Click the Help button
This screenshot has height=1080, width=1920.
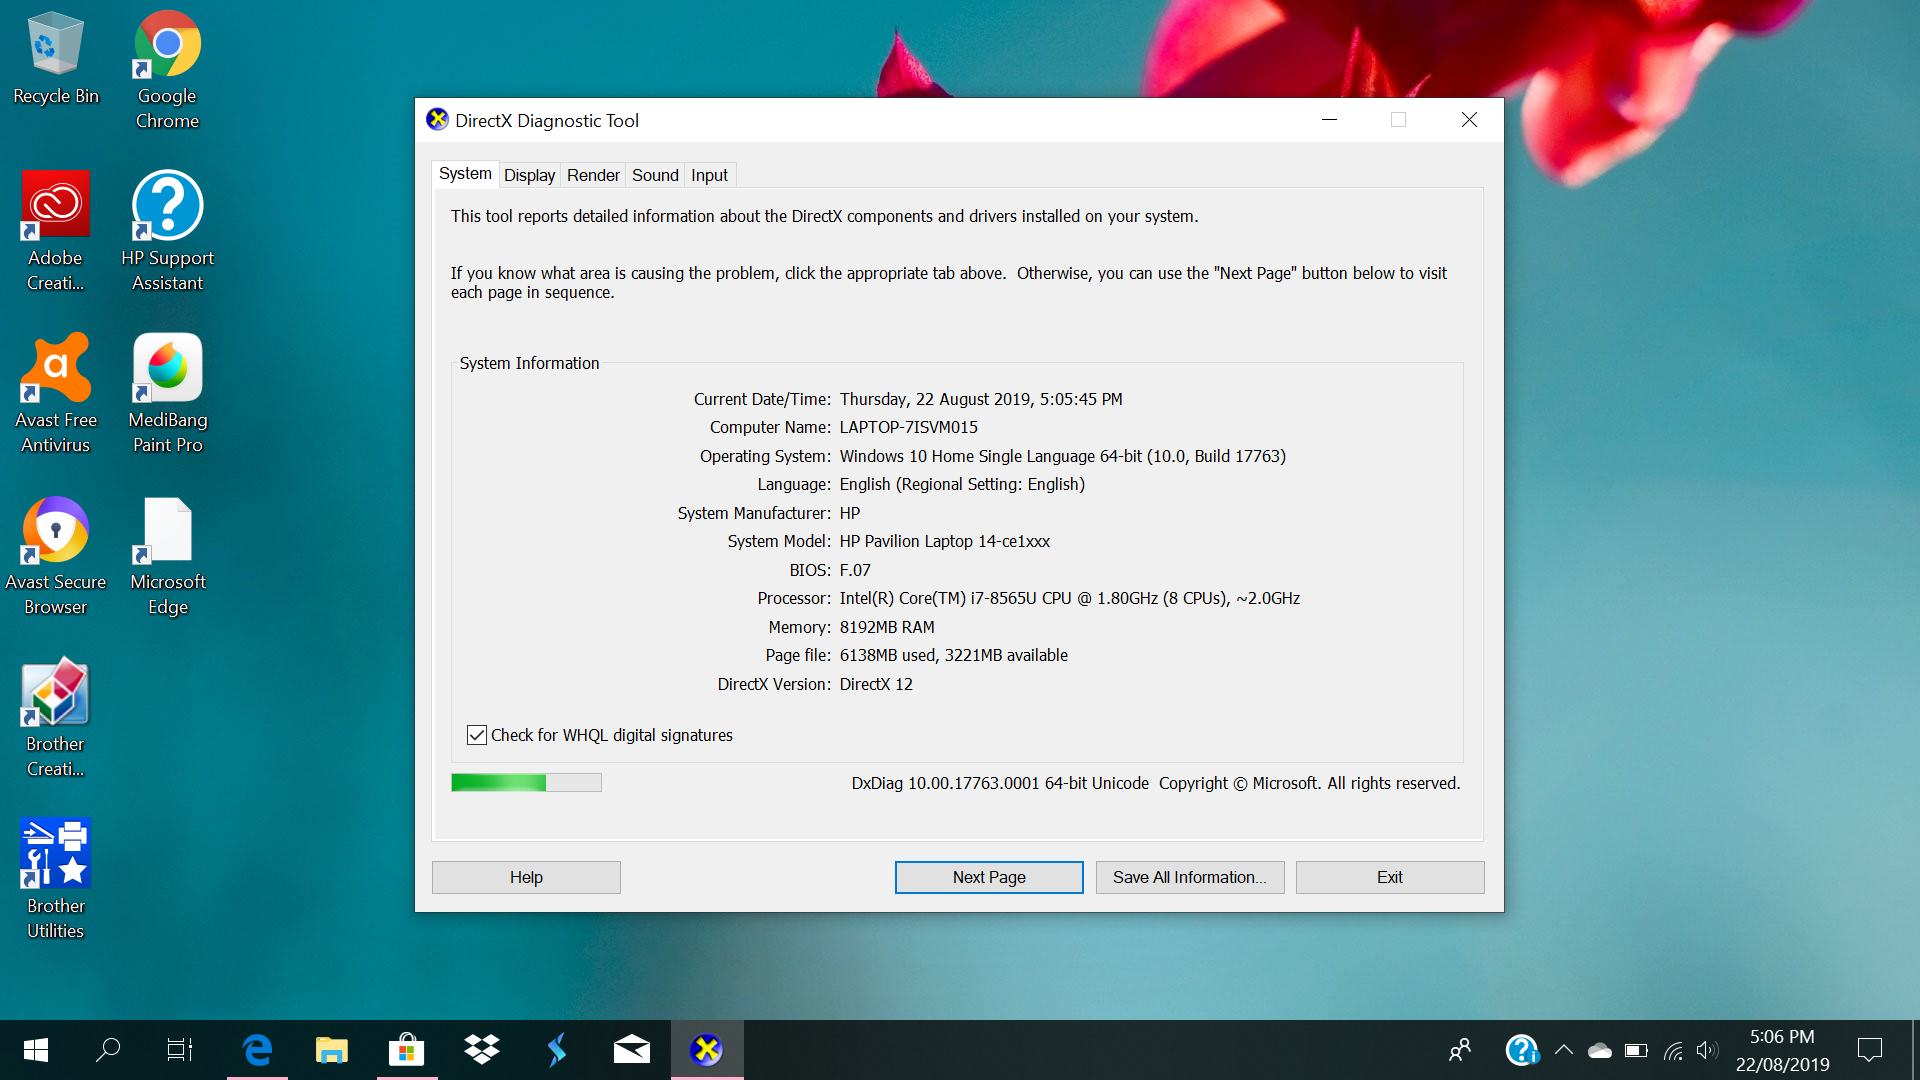point(526,877)
